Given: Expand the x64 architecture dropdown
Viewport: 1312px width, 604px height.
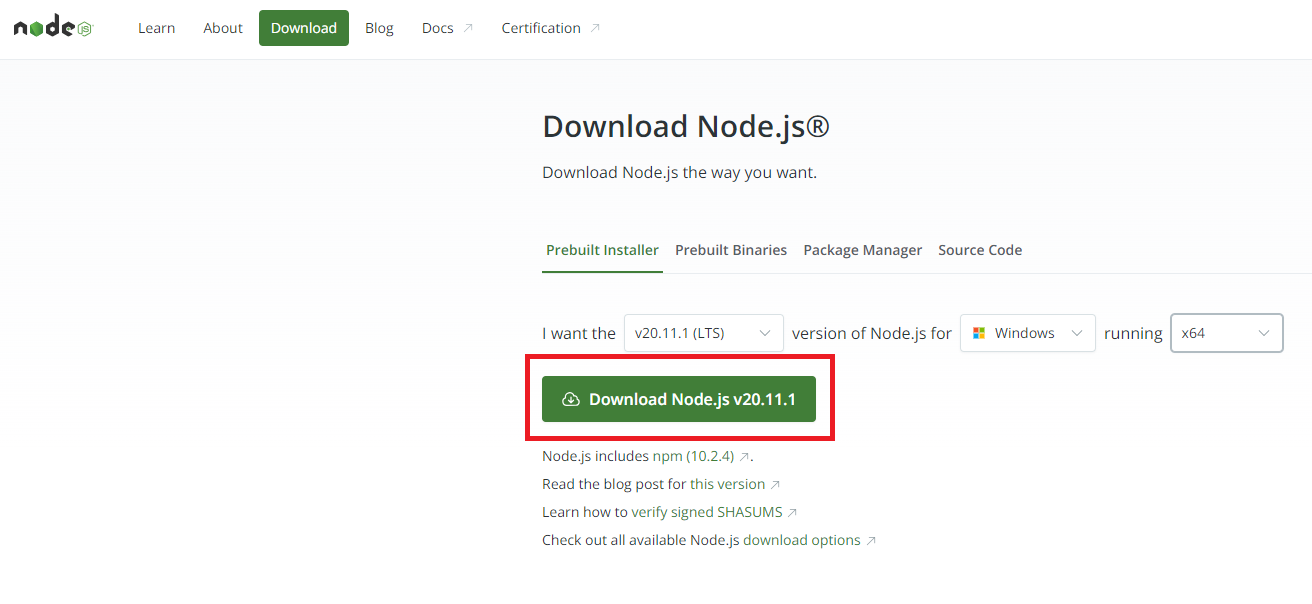Looking at the screenshot, I should [1226, 333].
